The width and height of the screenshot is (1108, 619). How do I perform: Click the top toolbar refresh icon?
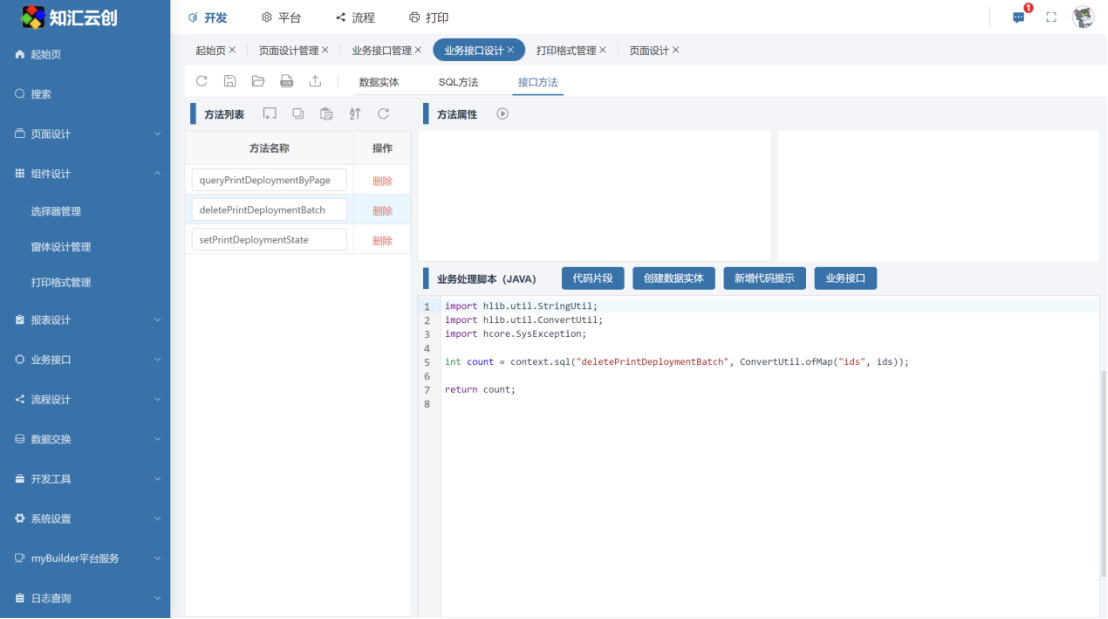(201, 81)
